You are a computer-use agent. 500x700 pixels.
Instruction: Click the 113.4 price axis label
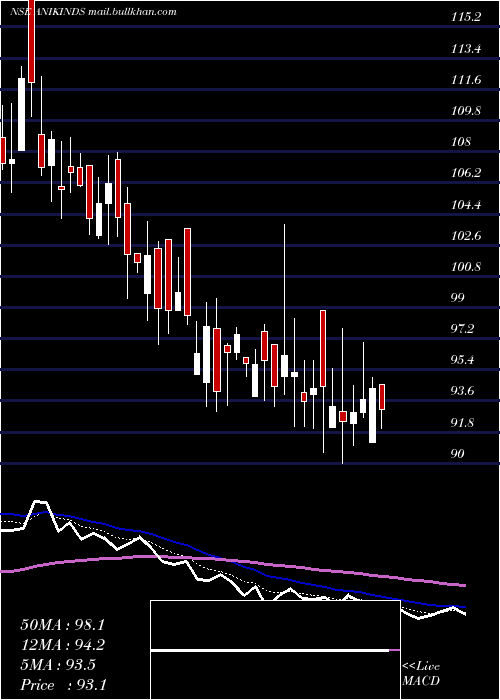[x=466, y=49]
